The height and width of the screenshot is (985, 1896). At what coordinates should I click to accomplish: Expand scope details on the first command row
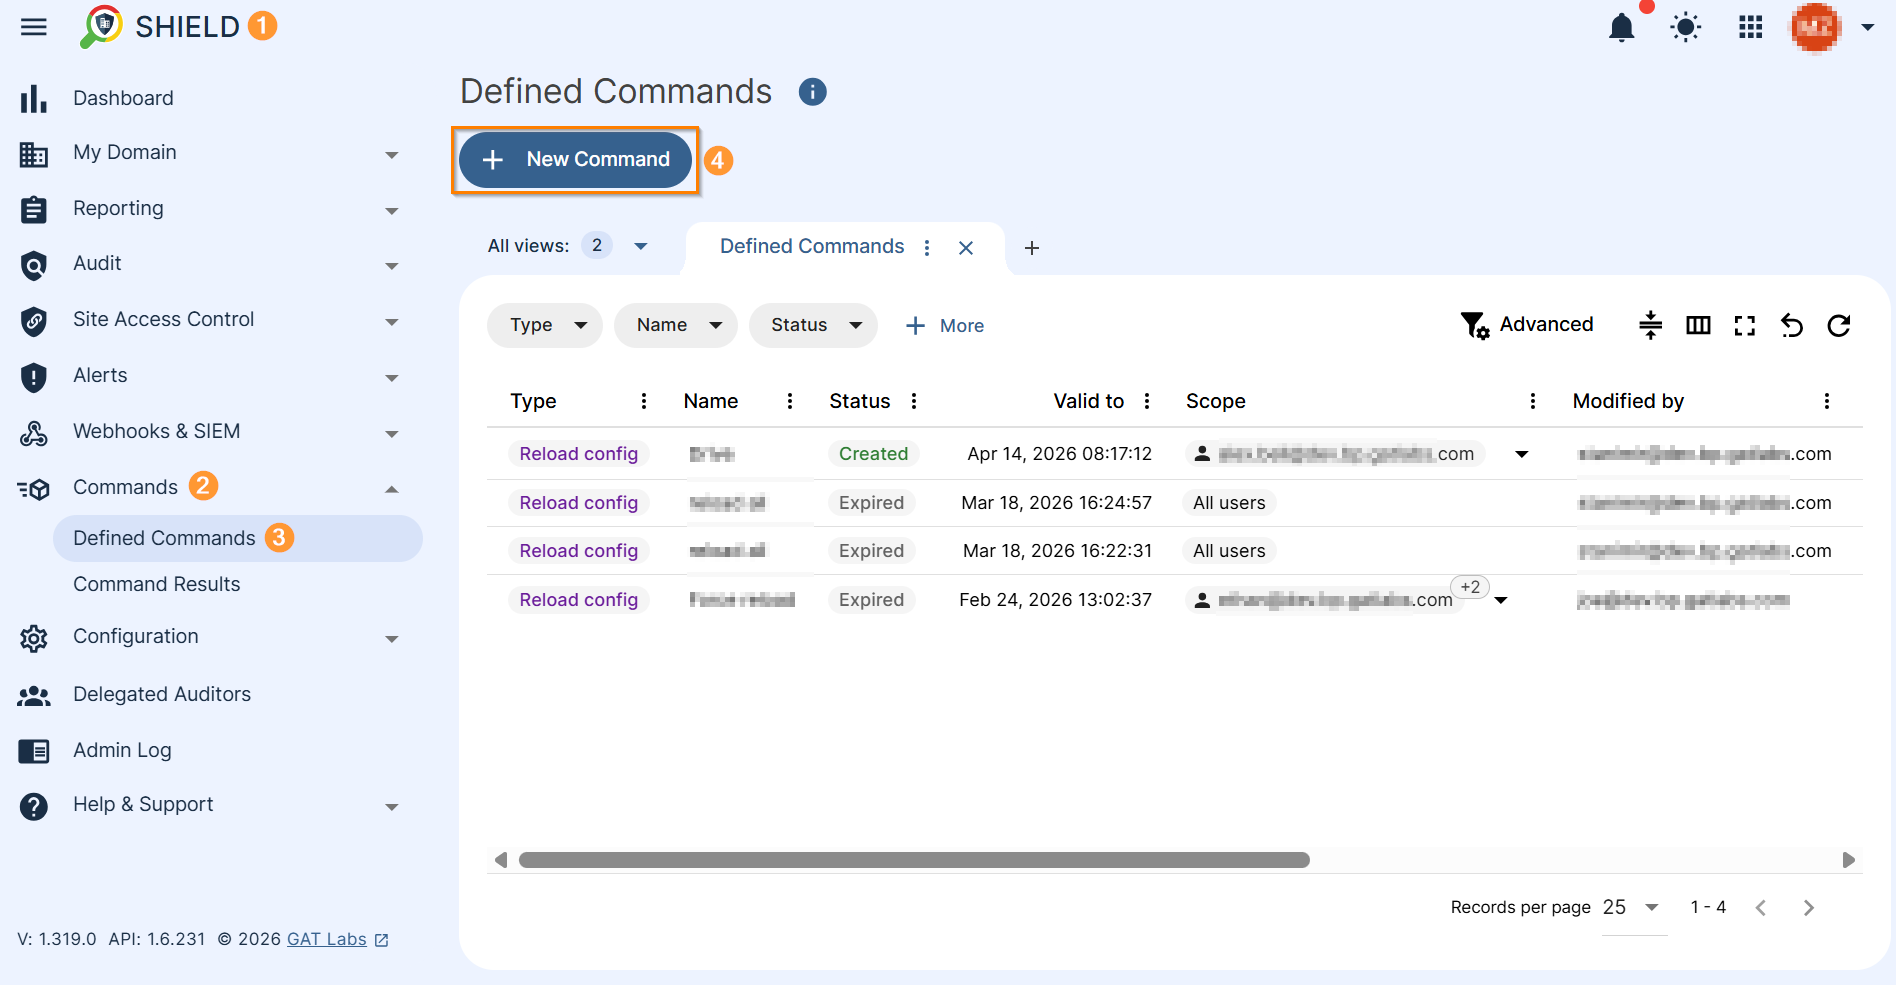[x=1521, y=453]
